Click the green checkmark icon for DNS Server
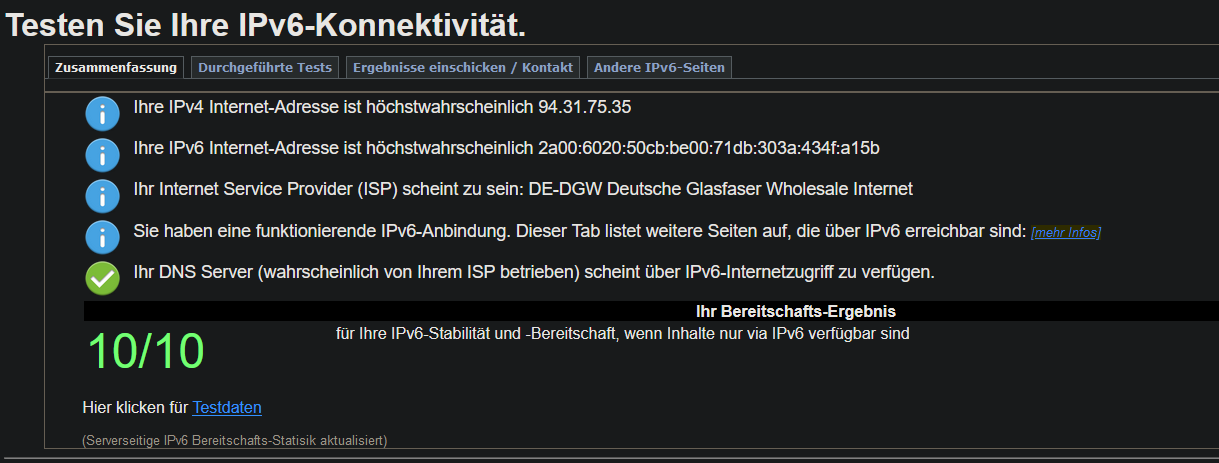Screen dimensions: 1219x463 (x=102, y=278)
